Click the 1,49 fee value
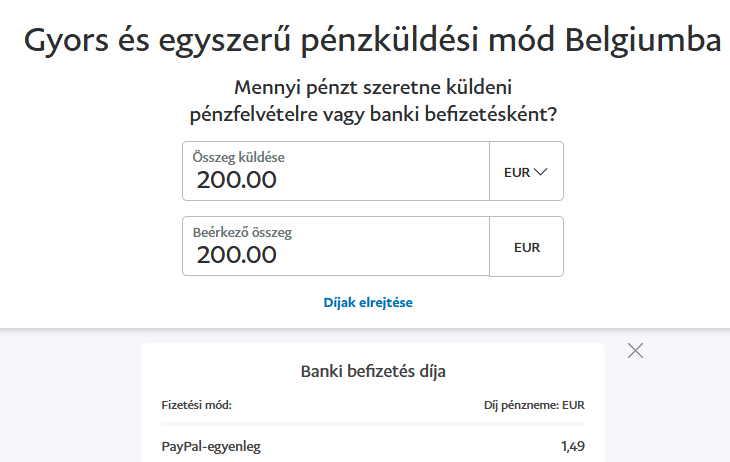 click(x=573, y=447)
